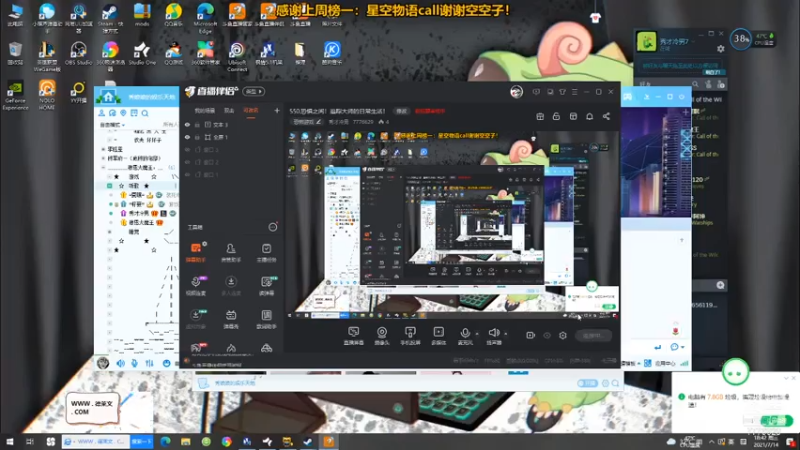The height and width of the screenshot is (450, 800).
Task: Open streaming settings gear beside start button
Action: (x=563, y=335)
